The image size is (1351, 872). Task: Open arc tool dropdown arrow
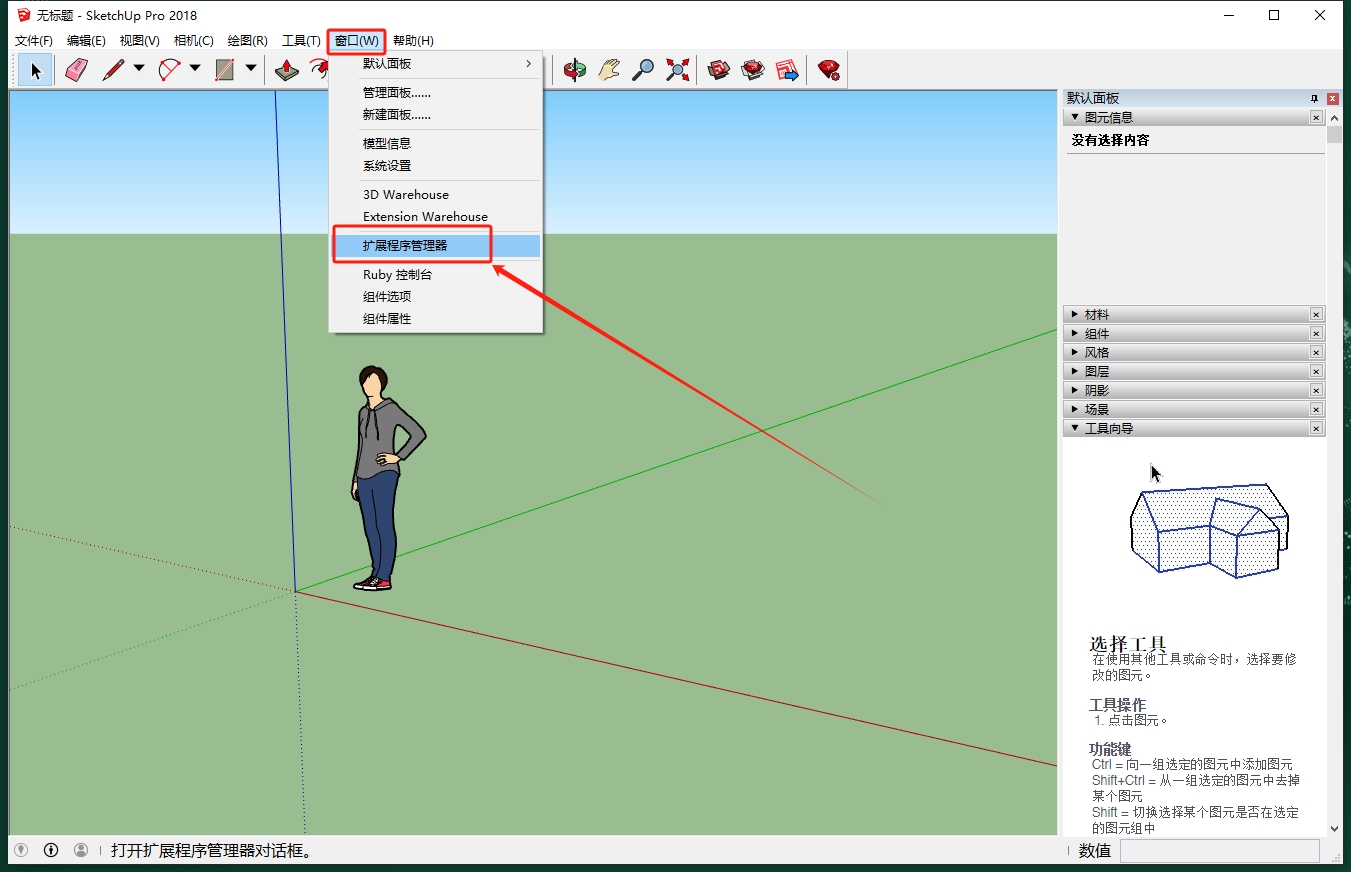(x=195, y=69)
